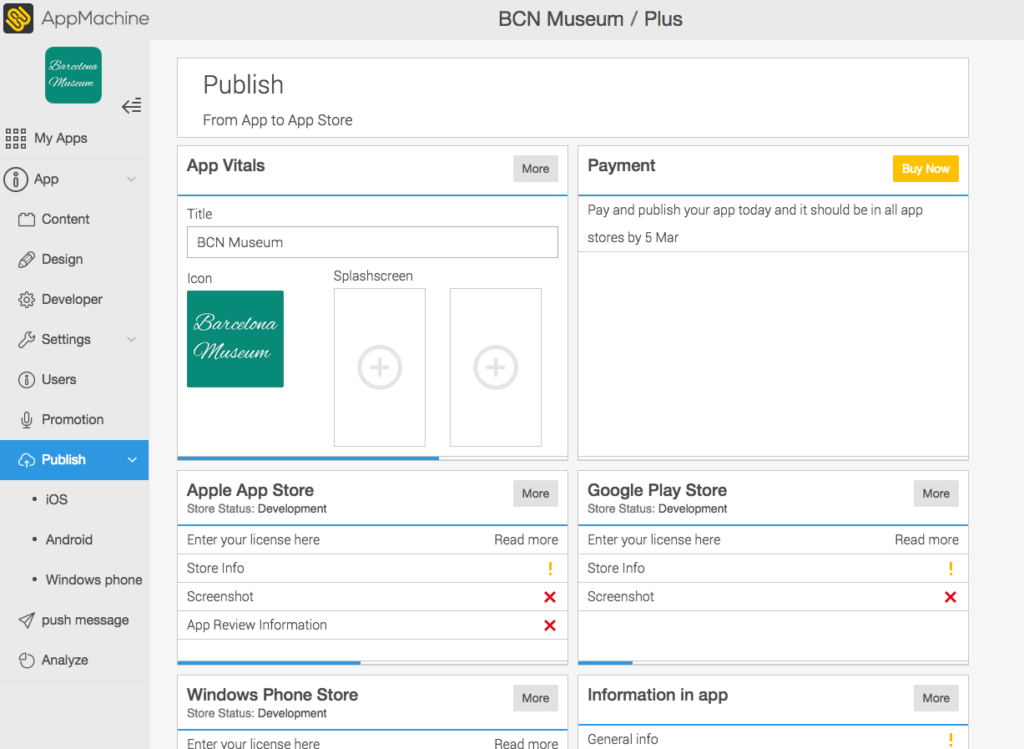
Task: Click More in Apple App Store panel
Action: (536, 494)
